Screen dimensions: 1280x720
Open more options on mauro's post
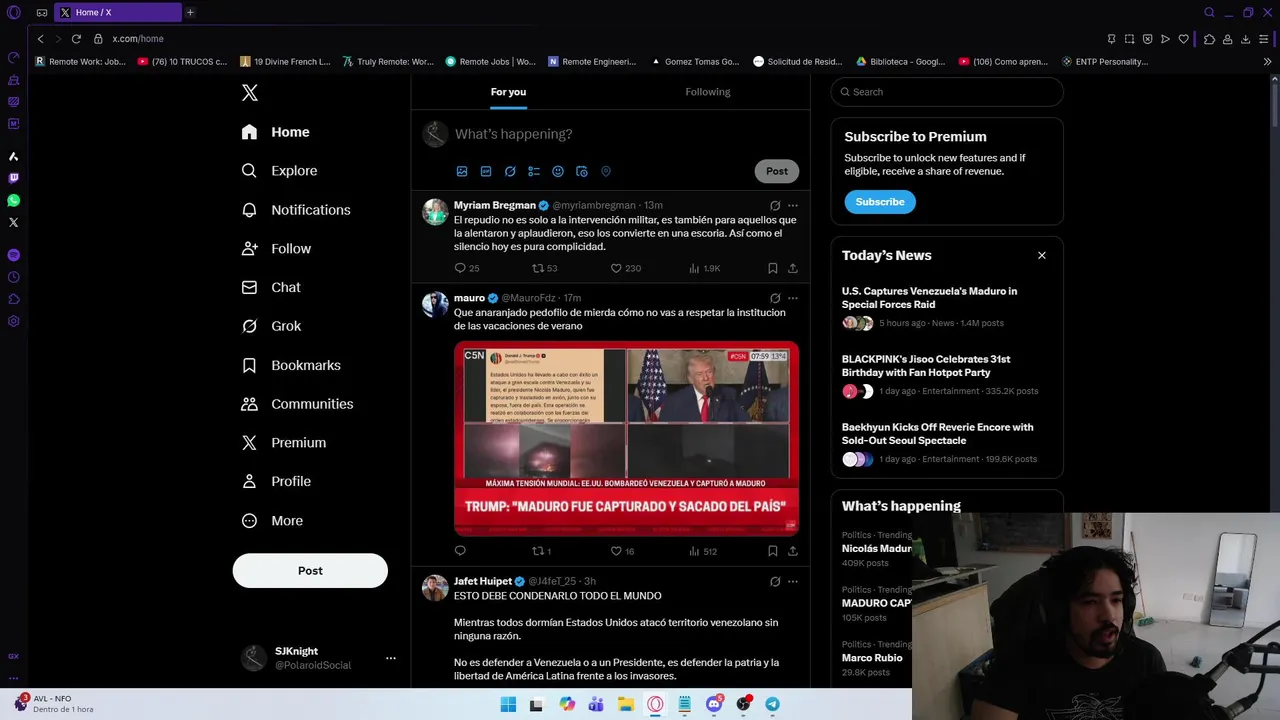coord(793,298)
